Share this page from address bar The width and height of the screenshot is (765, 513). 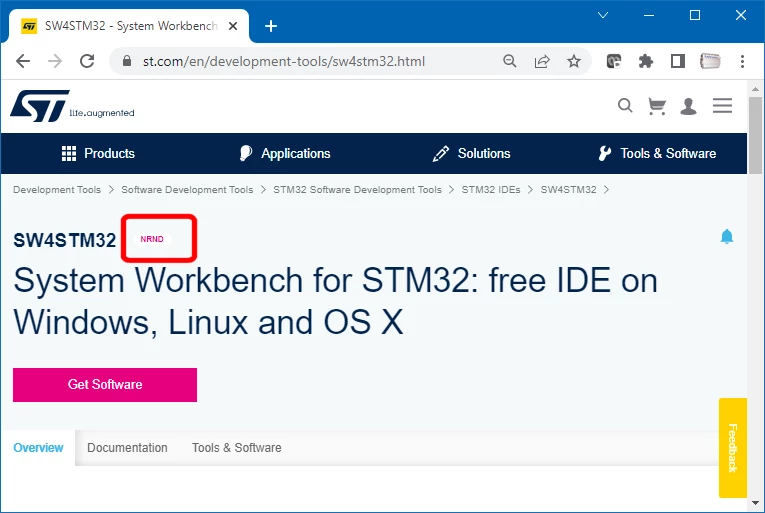point(542,61)
